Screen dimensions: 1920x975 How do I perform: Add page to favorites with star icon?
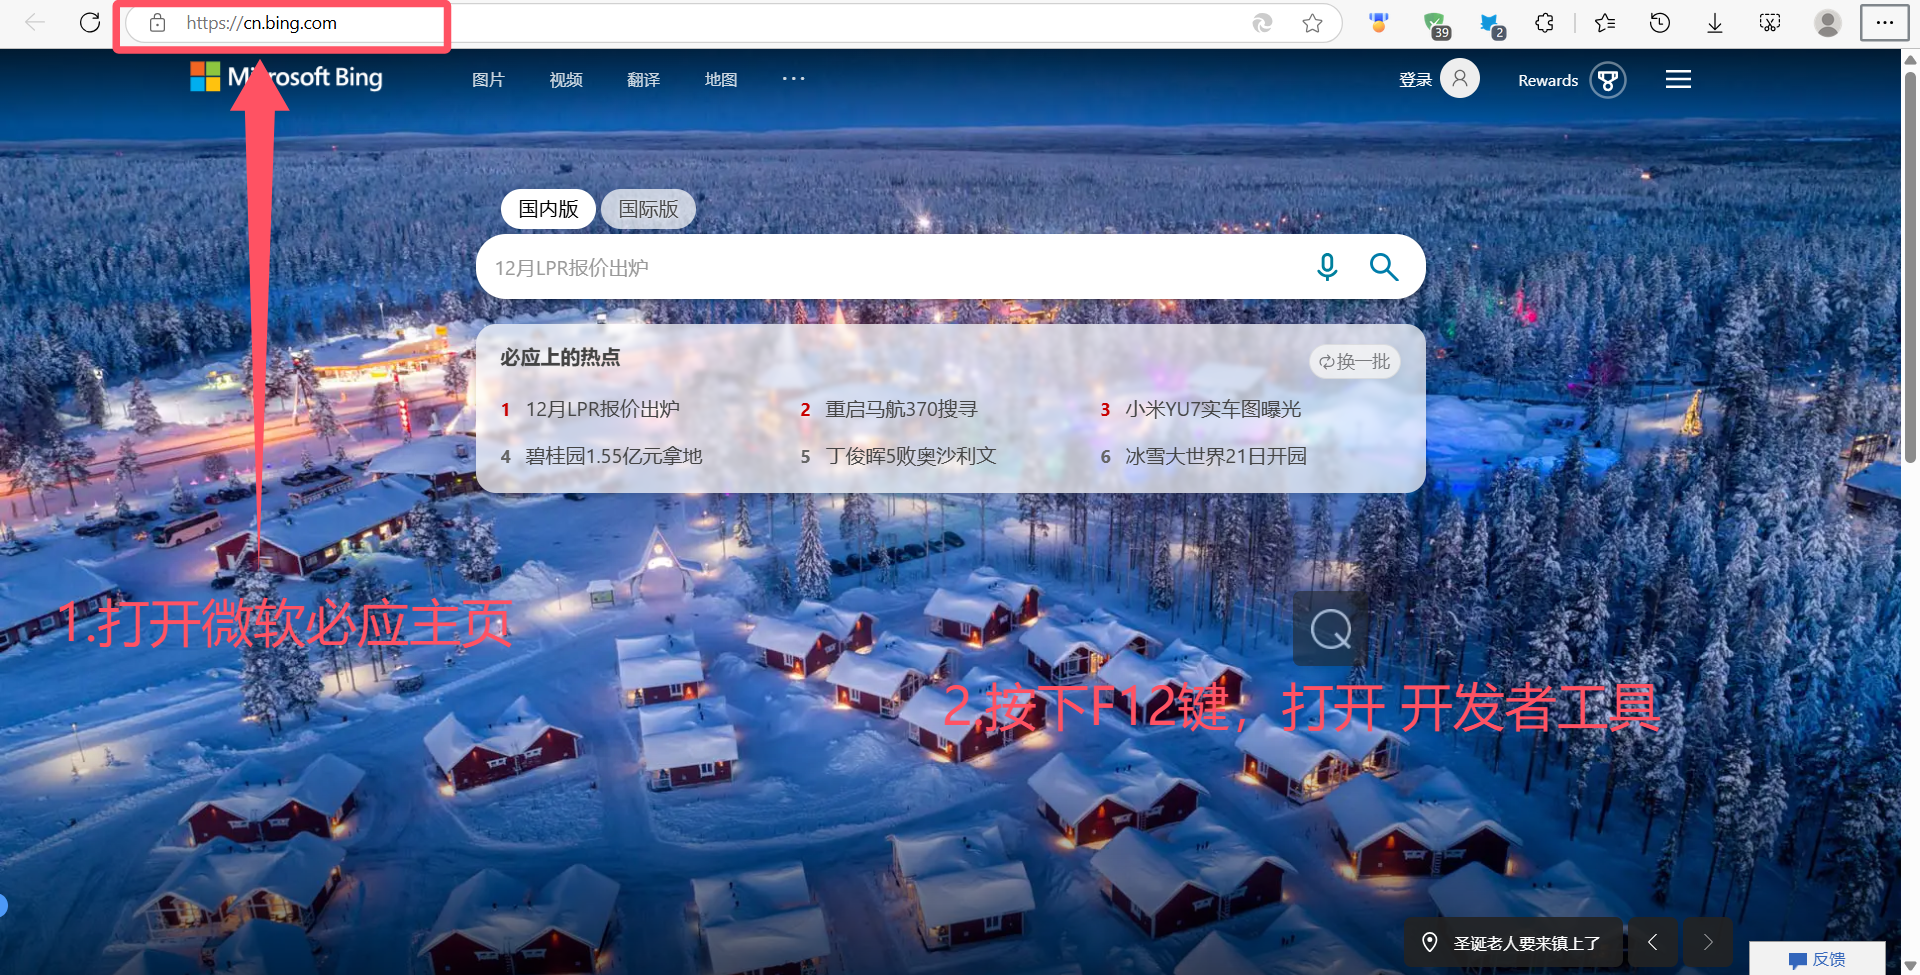tap(1313, 23)
